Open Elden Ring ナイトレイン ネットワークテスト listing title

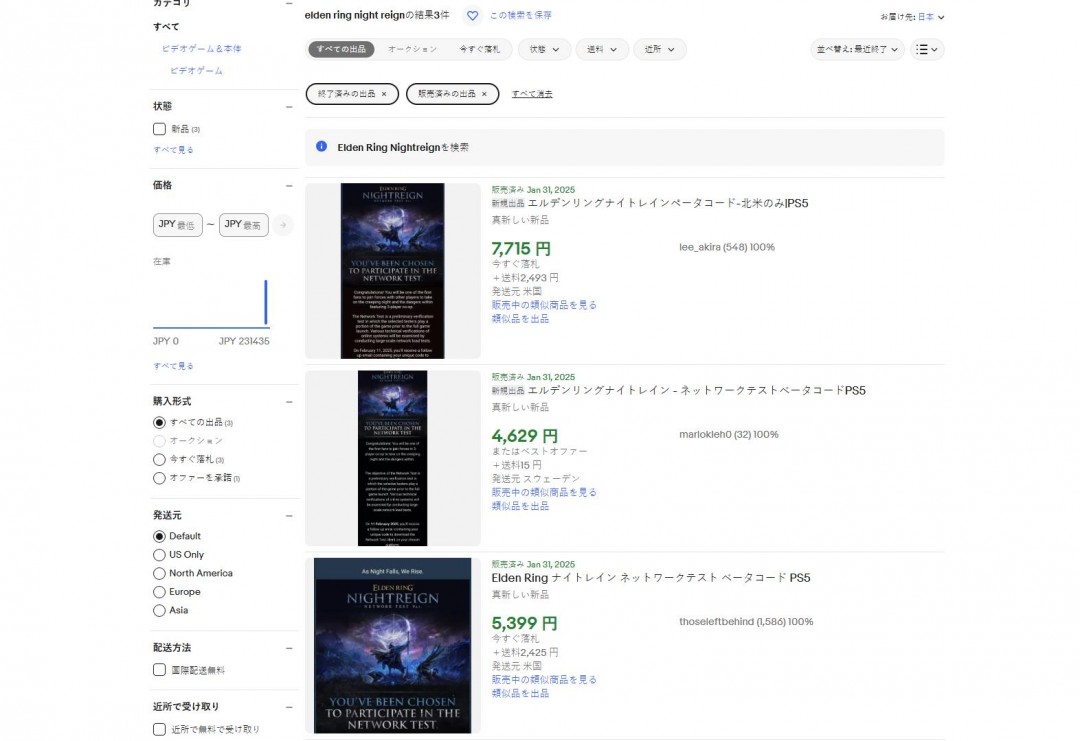(651, 578)
